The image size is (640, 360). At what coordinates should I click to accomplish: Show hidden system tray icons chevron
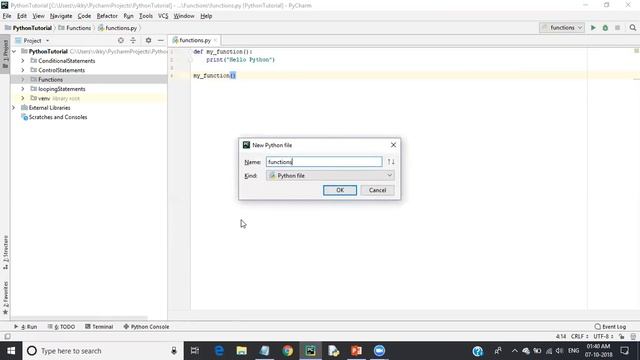514,351
